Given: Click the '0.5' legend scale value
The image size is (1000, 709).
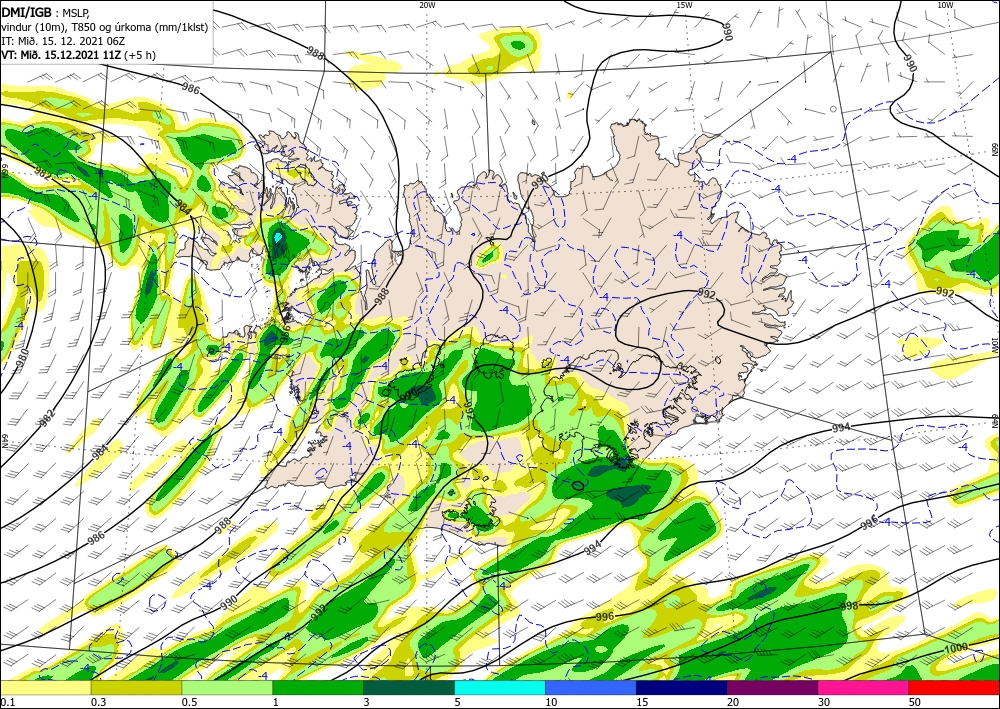Looking at the screenshot, I should 189,702.
